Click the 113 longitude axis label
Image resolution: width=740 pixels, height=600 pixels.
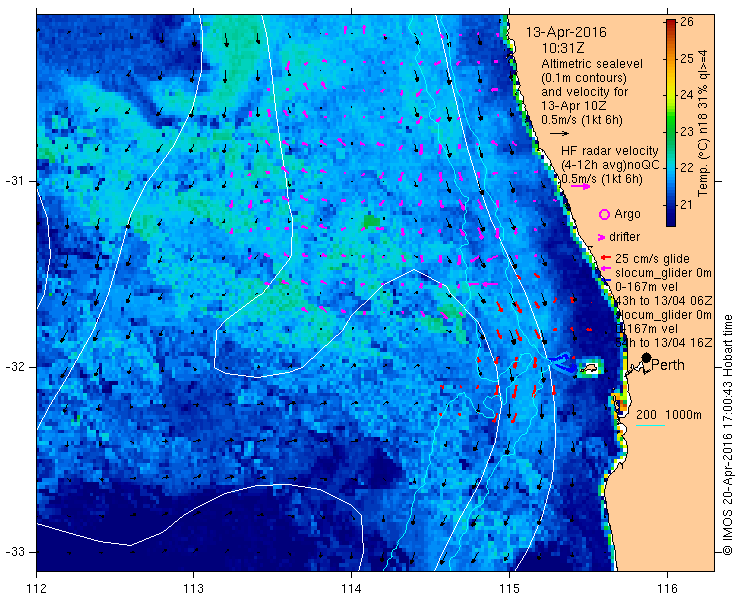(x=193, y=589)
